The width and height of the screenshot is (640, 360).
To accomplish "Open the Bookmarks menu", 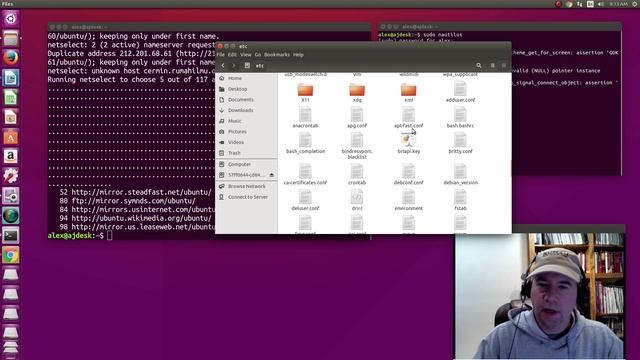I will [277, 54].
